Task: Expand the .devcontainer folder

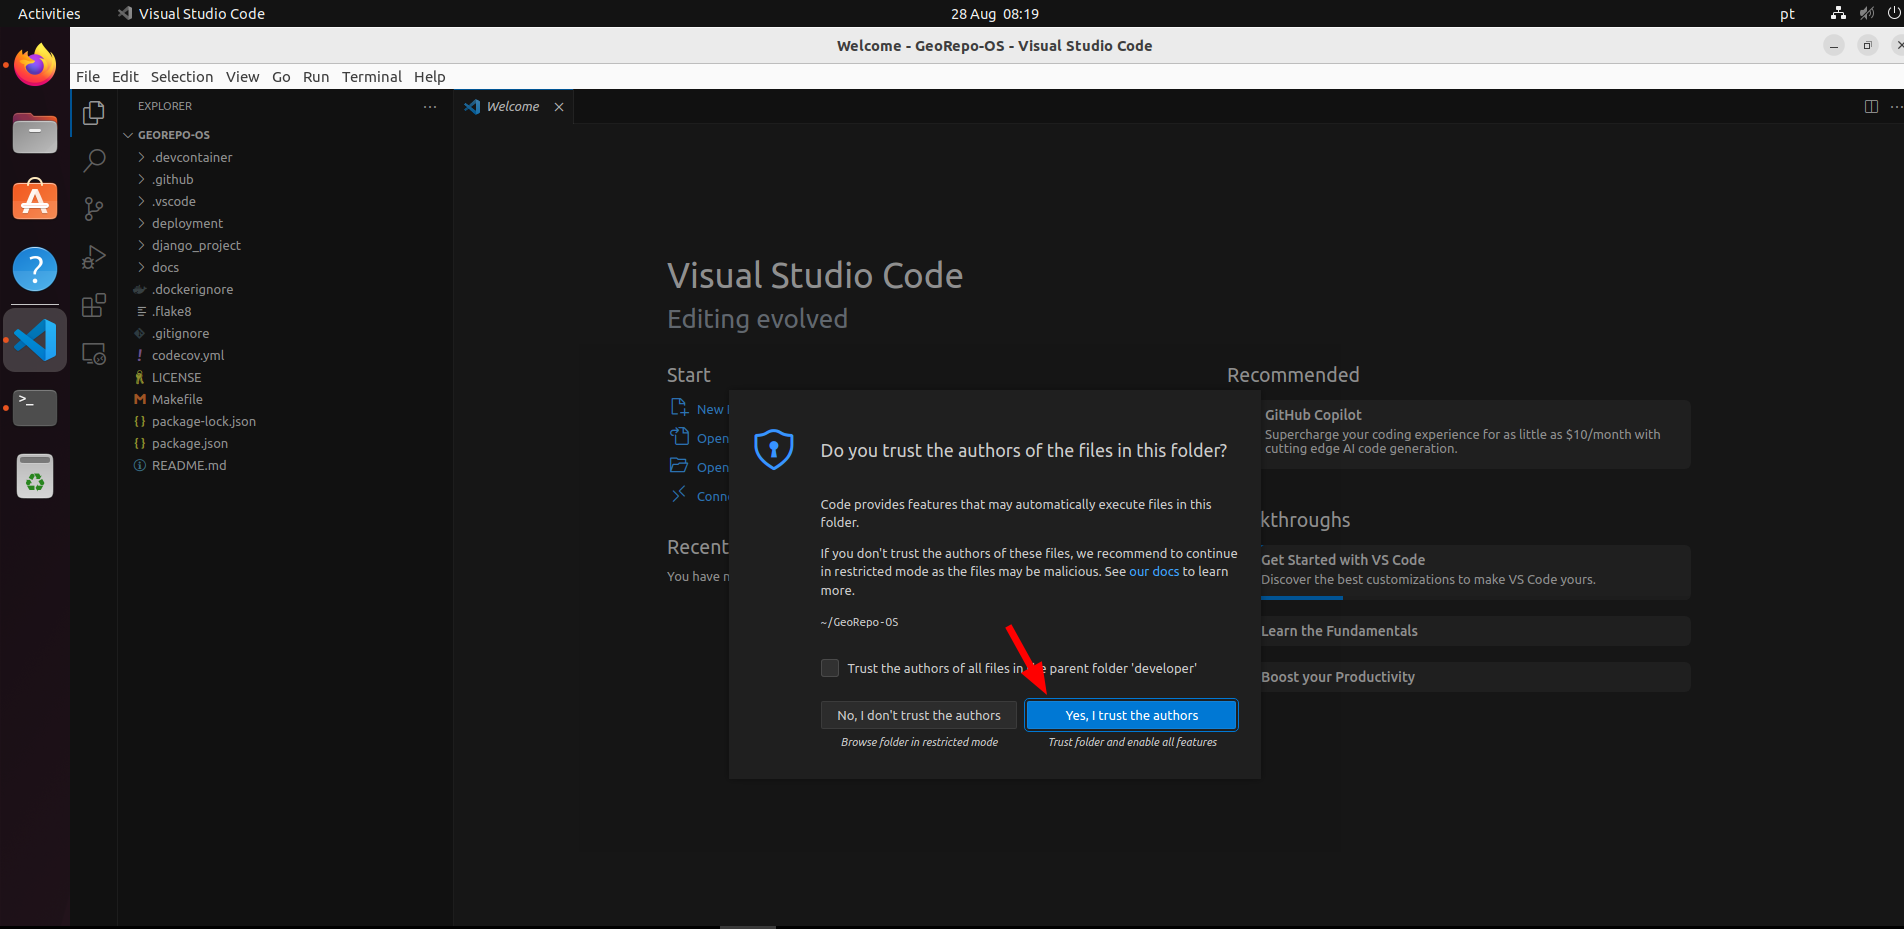Action: click(x=142, y=157)
